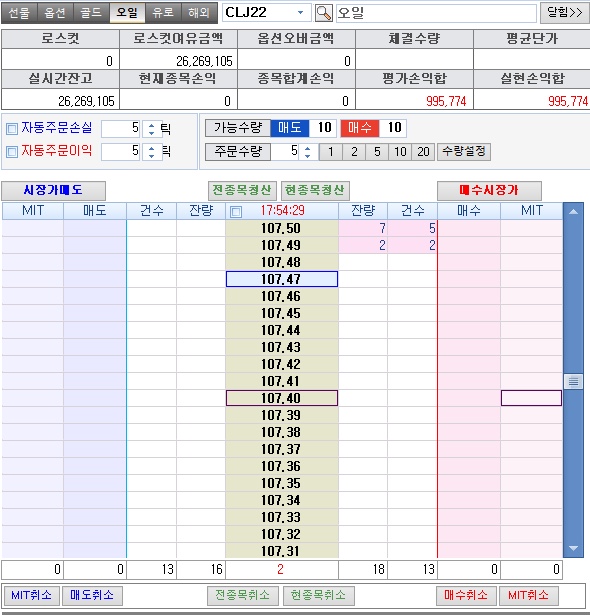Open the CLJ22 symbol dropdown
Viewport: 590px width, 615px height.
click(x=300, y=13)
